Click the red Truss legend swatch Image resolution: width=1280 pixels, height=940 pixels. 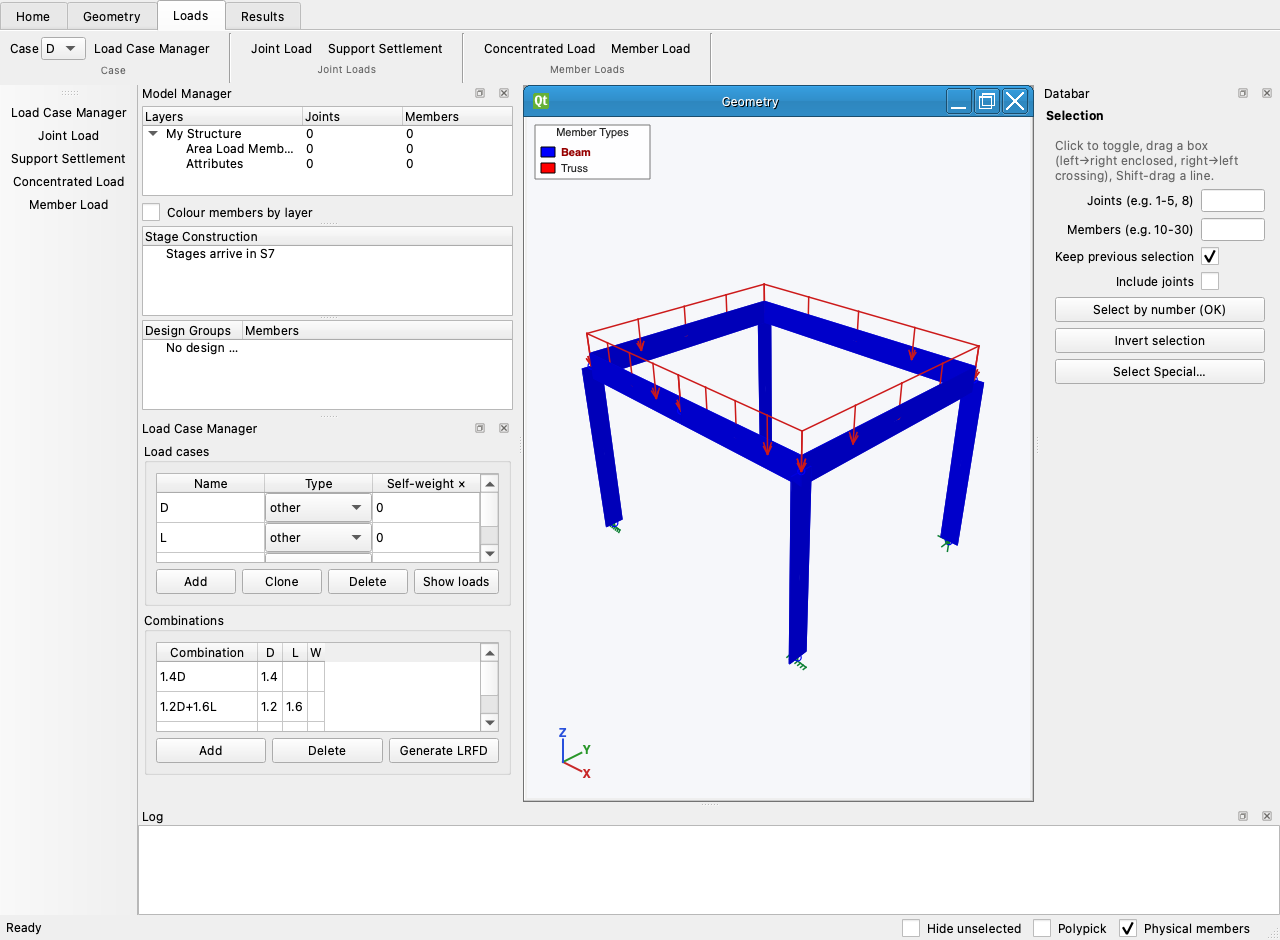[x=548, y=168]
